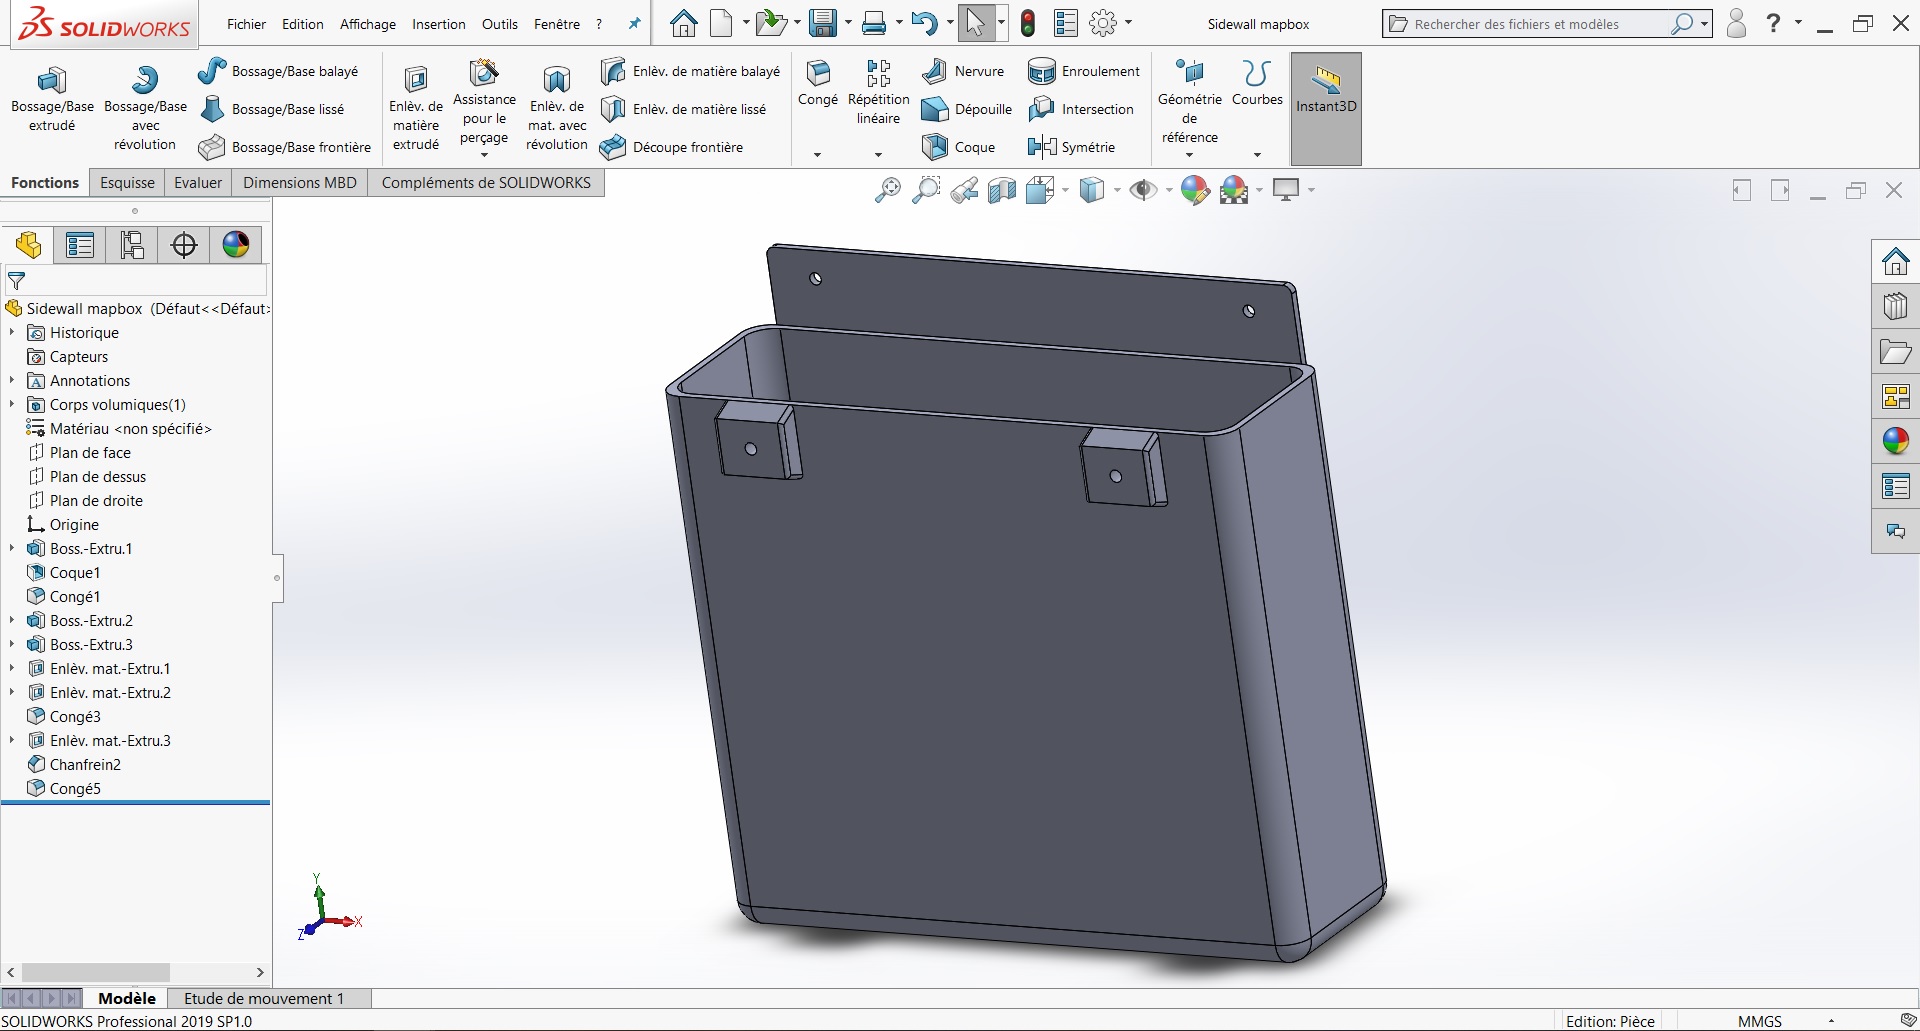Choose Bossage/Base frontière
The image size is (1920, 1031).
coord(284,147)
